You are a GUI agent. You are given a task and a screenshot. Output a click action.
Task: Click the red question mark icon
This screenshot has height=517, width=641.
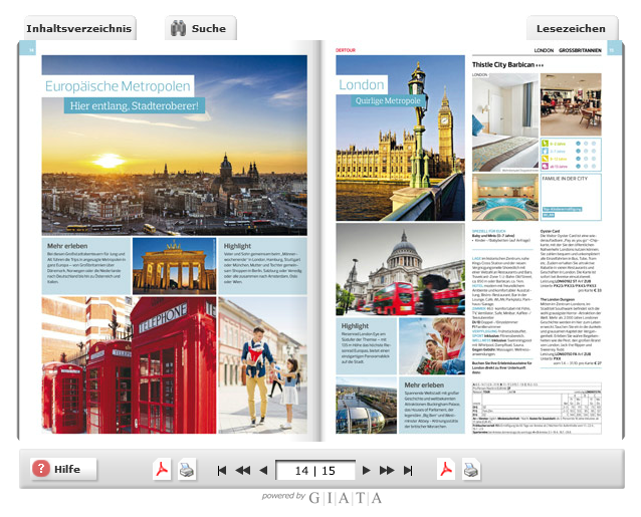tap(41, 469)
